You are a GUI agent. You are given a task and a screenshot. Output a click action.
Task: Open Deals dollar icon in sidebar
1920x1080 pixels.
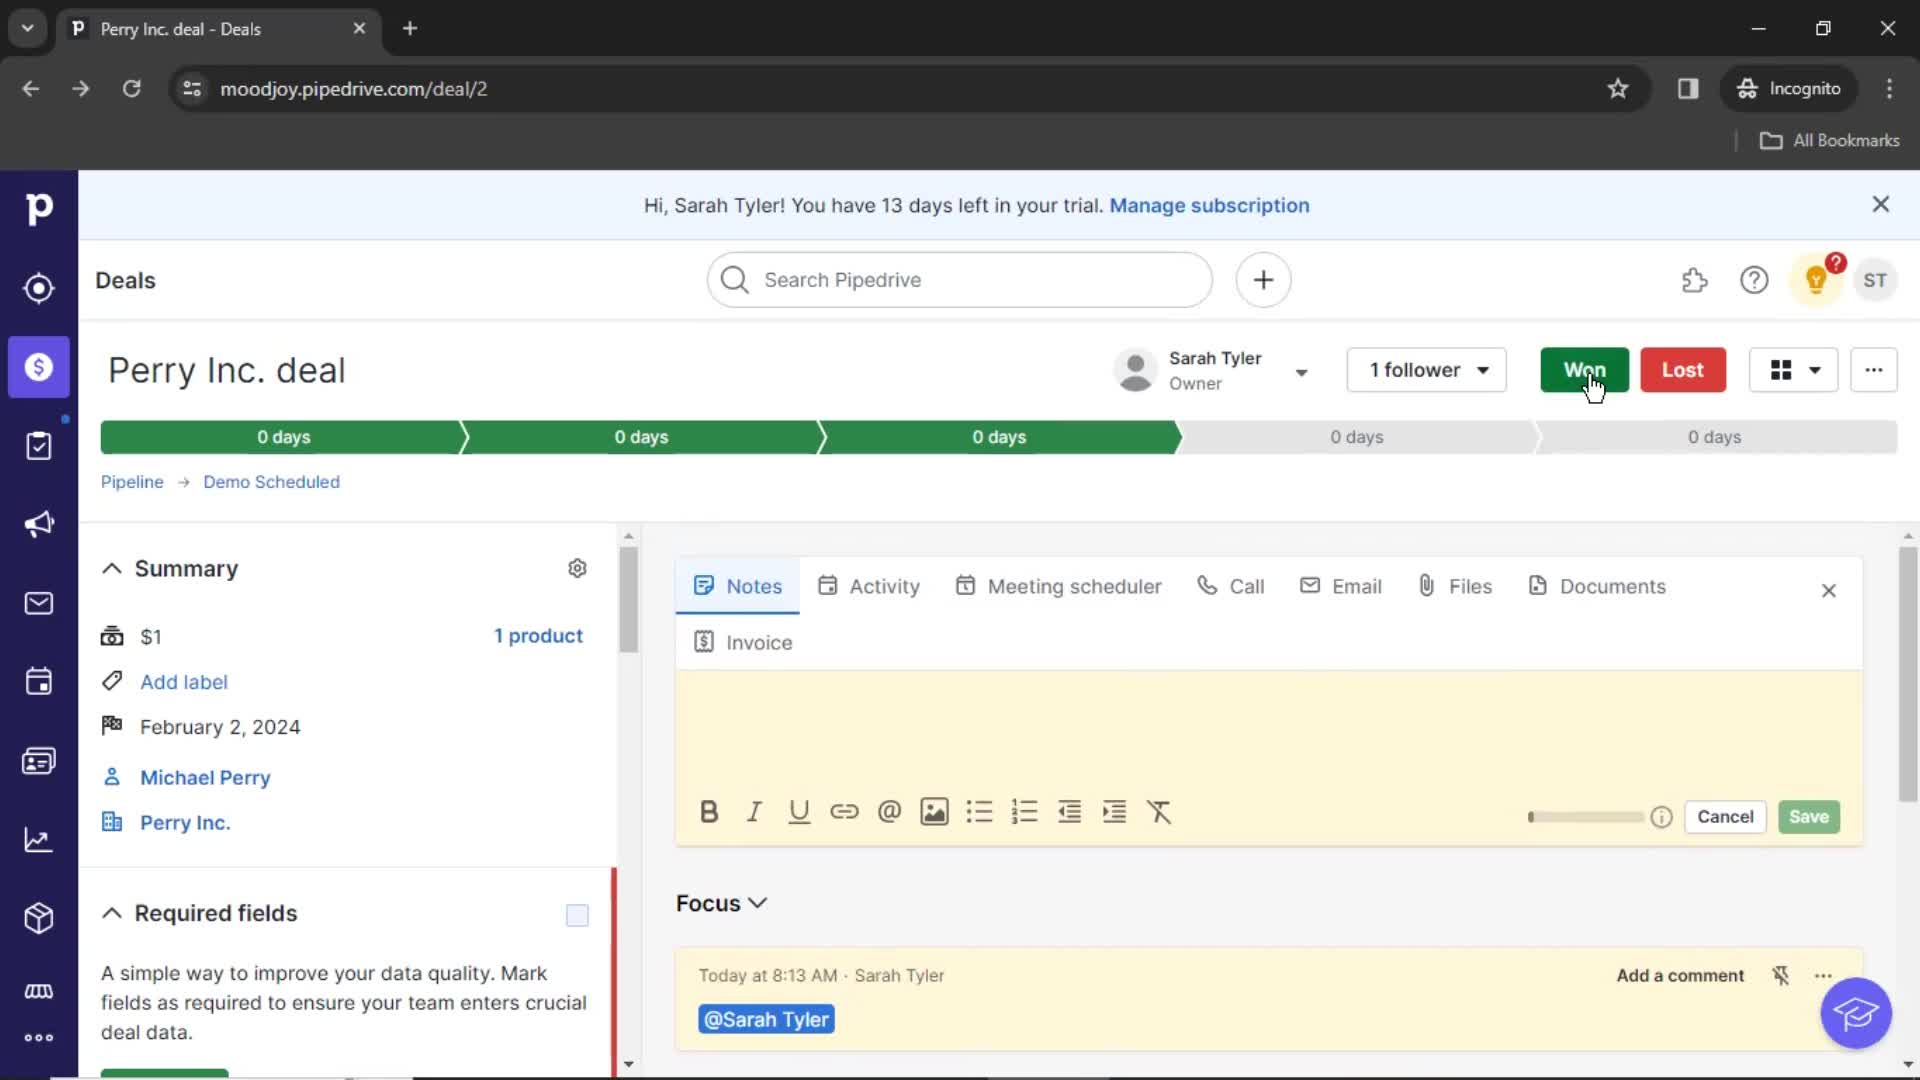click(x=39, y=367)
